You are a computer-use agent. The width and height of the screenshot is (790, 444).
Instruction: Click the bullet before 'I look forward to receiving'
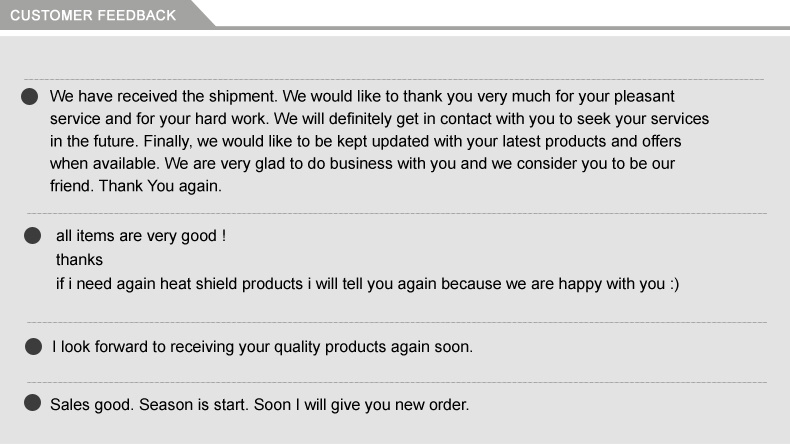(33, 346)
